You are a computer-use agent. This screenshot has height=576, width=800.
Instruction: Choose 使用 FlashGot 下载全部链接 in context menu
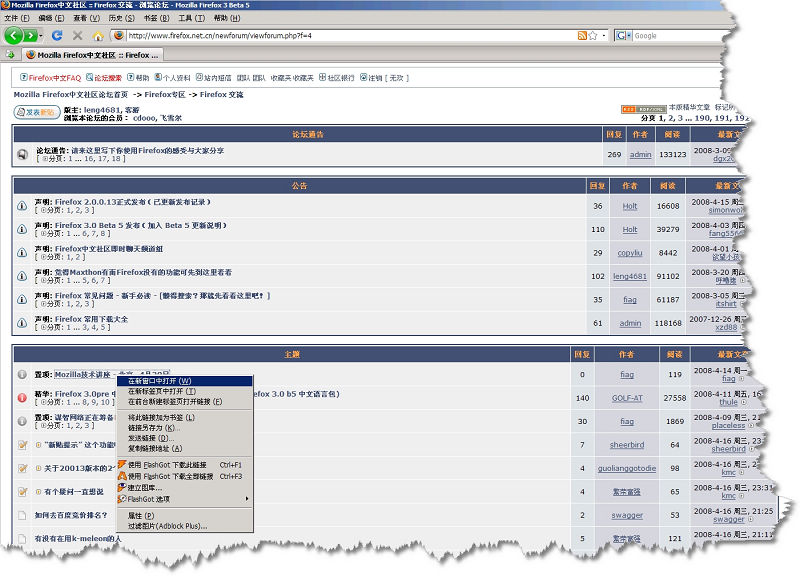tap(185, 477)
